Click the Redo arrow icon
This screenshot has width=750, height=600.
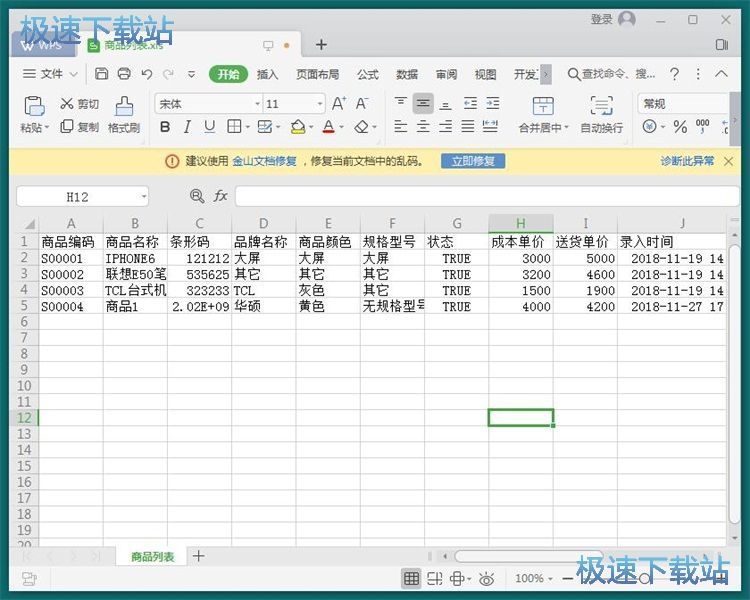pos(168,74)
